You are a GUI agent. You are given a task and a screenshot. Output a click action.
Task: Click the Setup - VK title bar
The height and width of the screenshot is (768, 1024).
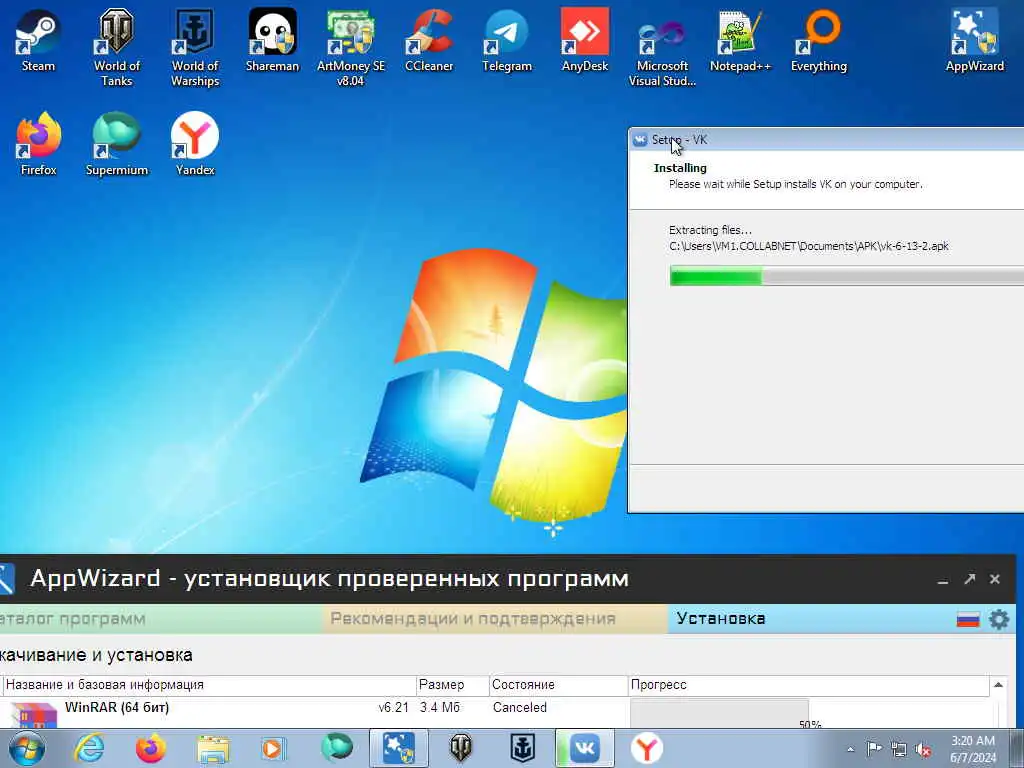(827, 140)
